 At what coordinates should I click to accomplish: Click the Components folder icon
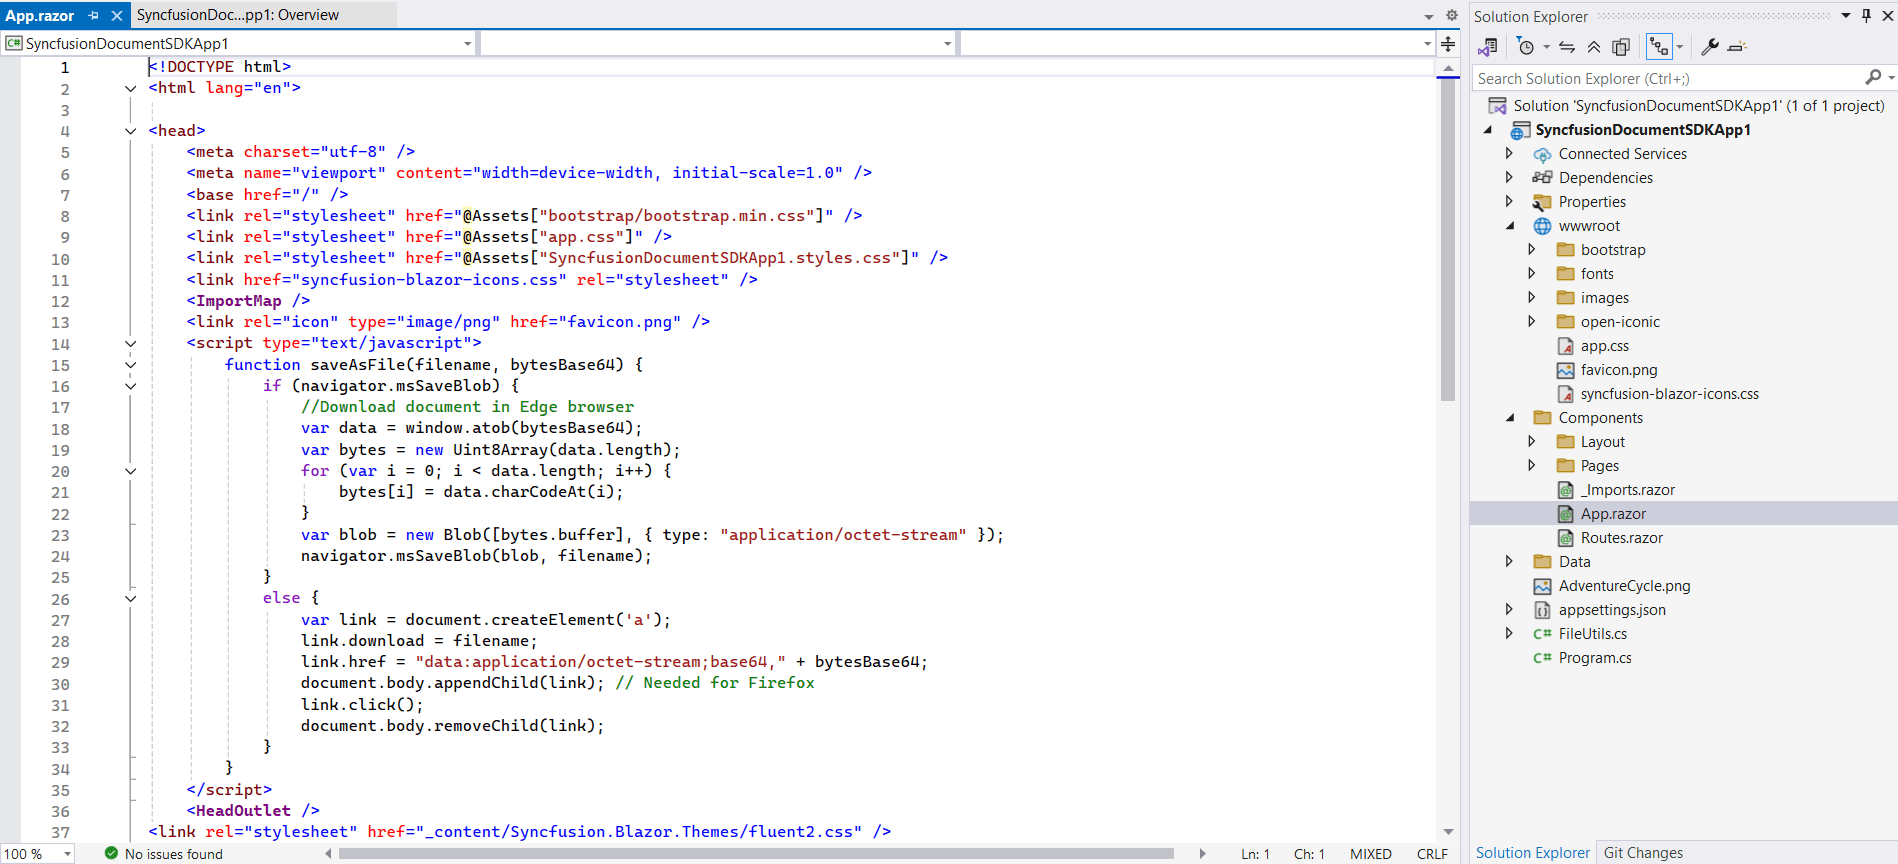1542,418
